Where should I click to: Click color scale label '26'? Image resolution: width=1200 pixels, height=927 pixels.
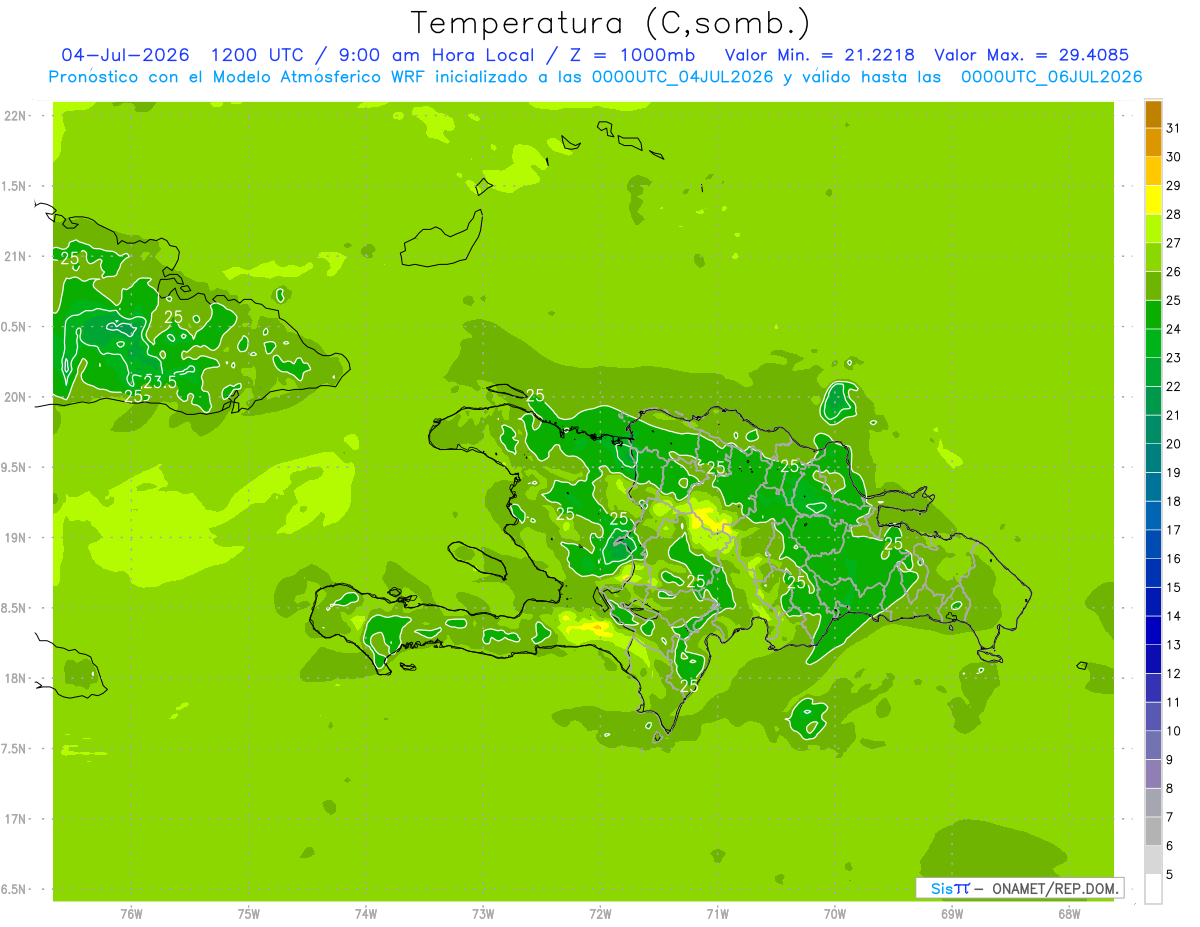point(1173,272)
